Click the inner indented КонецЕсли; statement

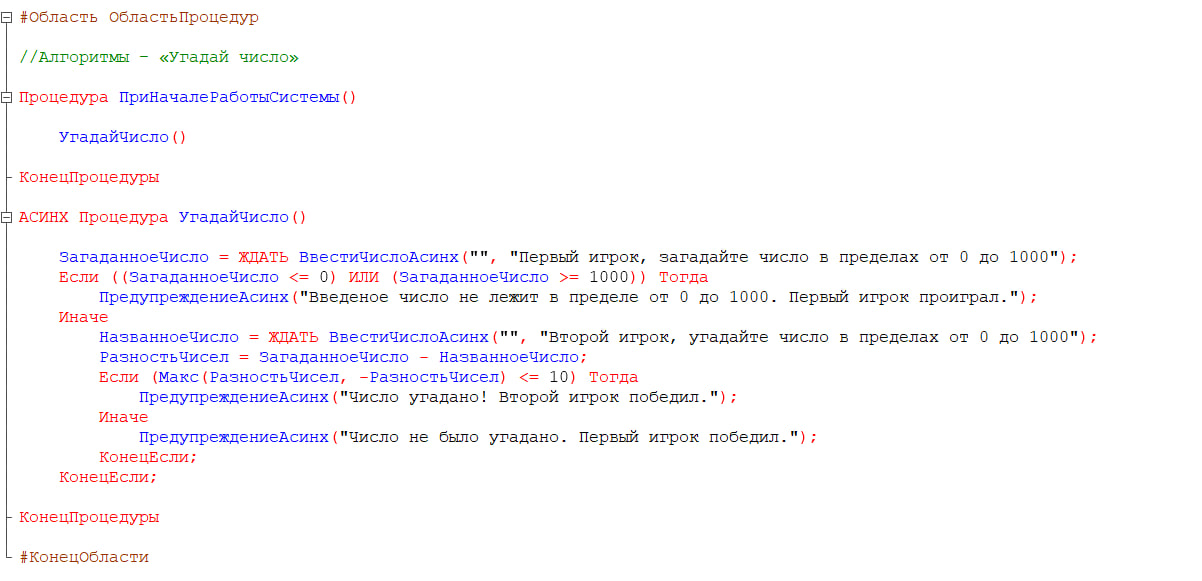(148, 458)
